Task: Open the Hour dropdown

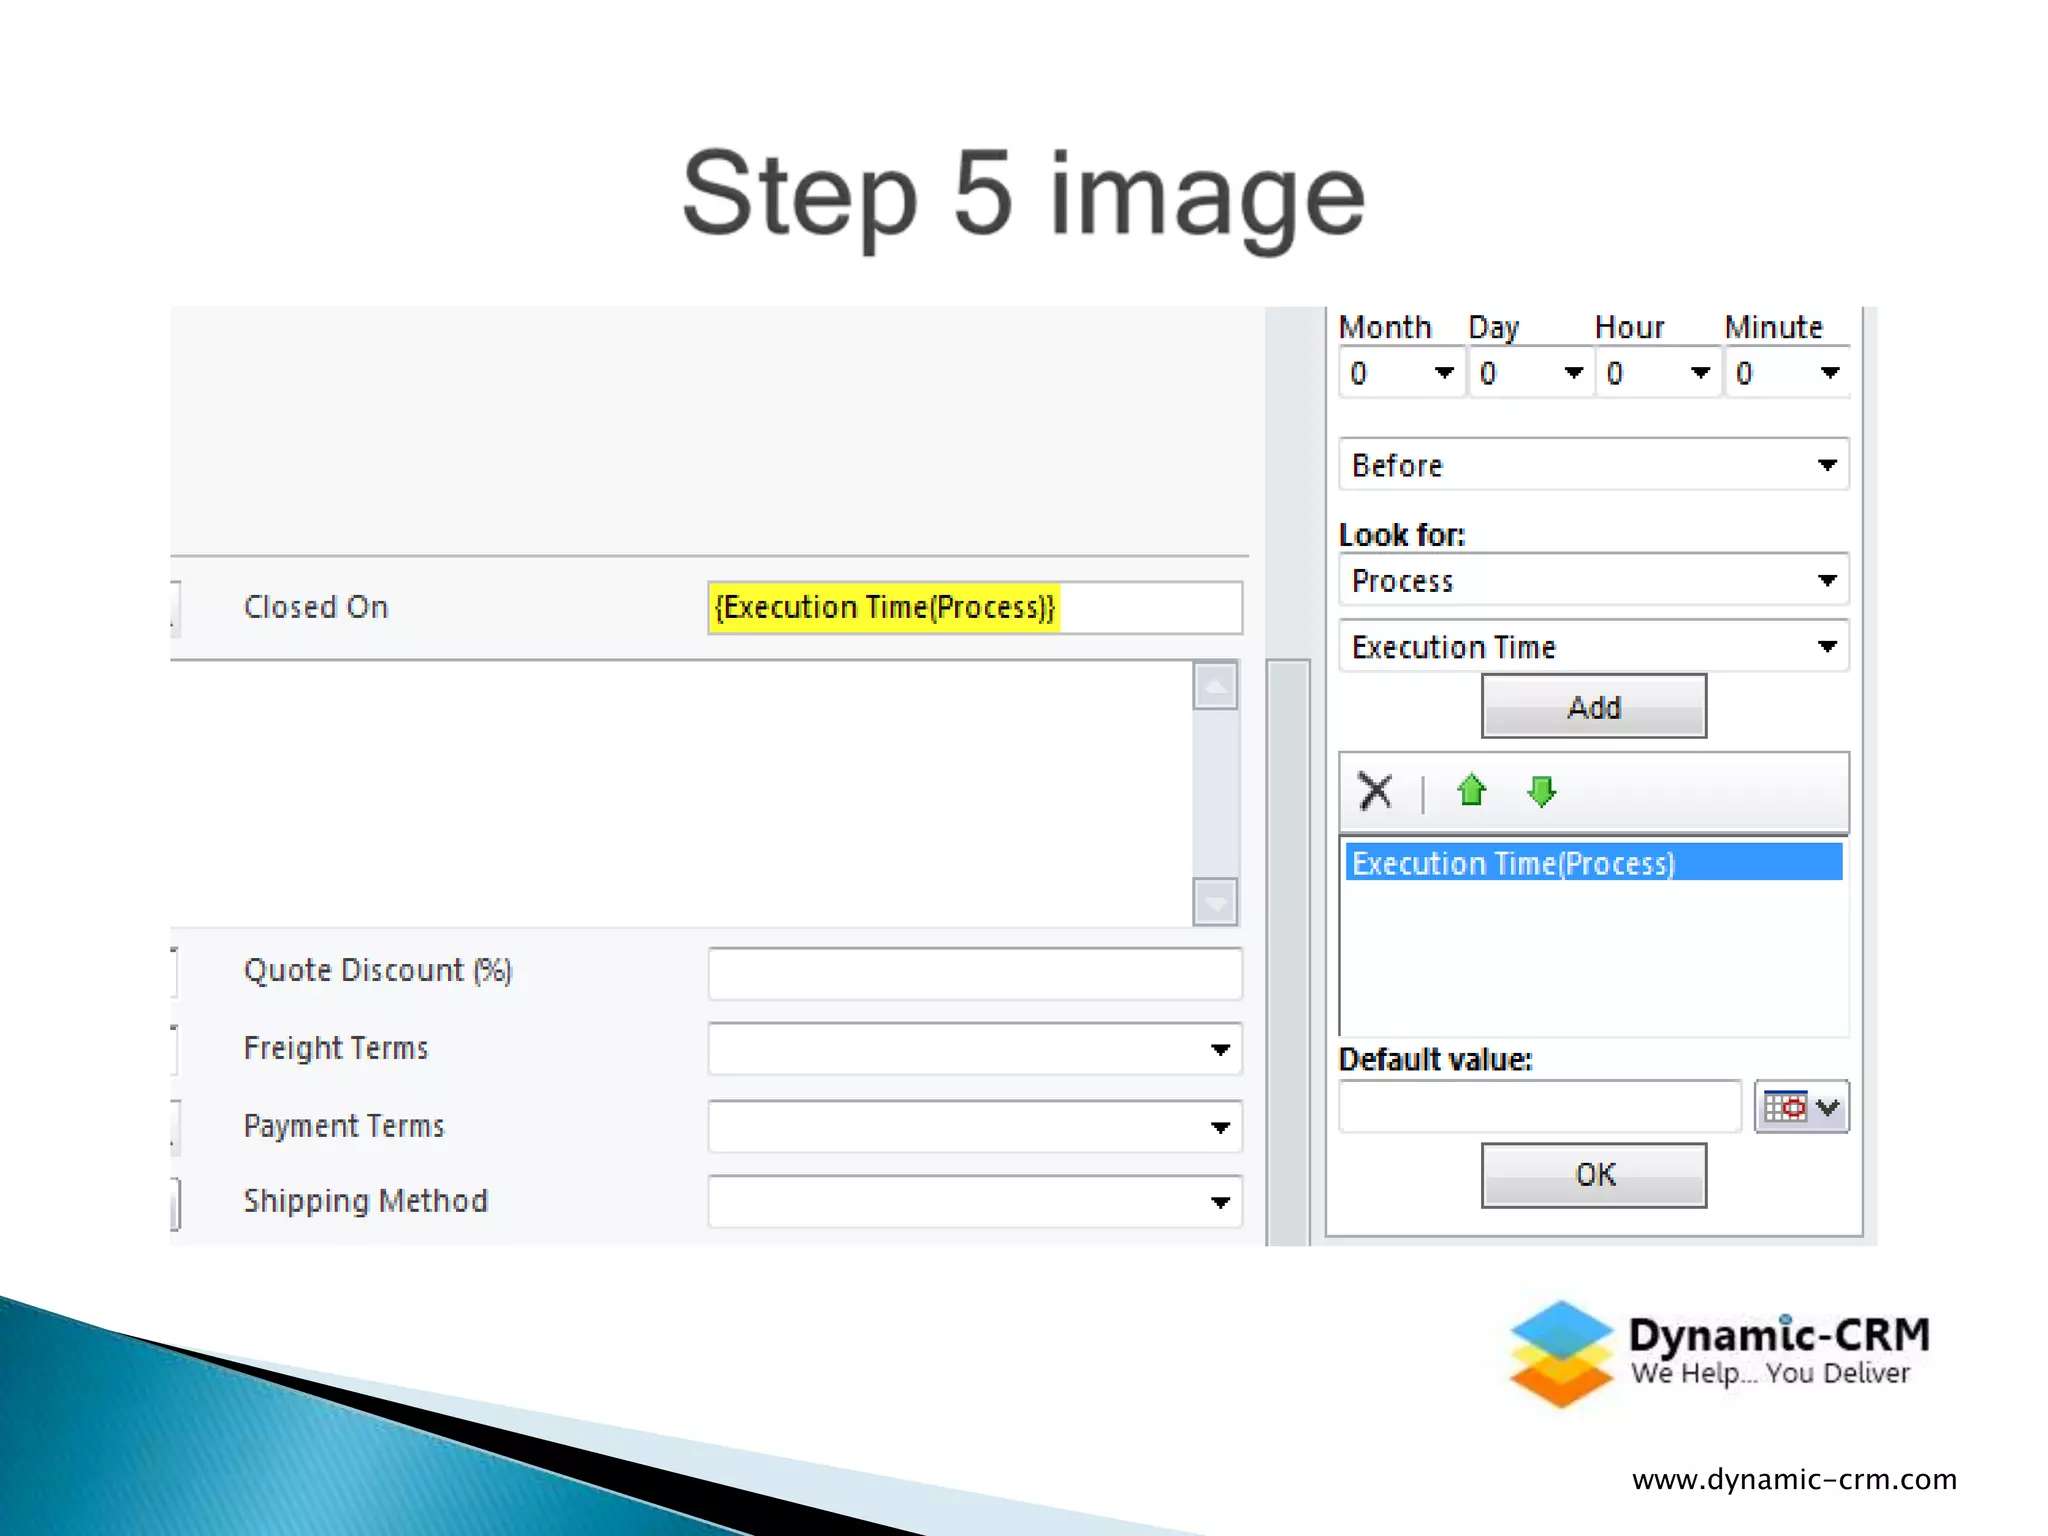Action: pyautogui.click(x=1658, y=373)
